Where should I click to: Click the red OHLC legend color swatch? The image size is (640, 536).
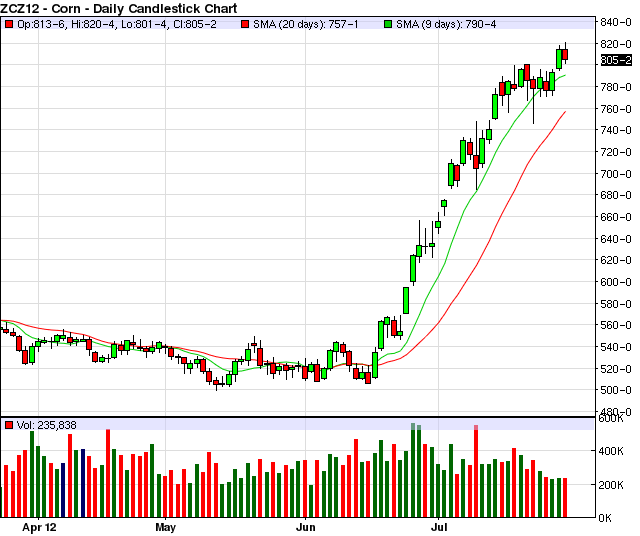coord(9,24)
